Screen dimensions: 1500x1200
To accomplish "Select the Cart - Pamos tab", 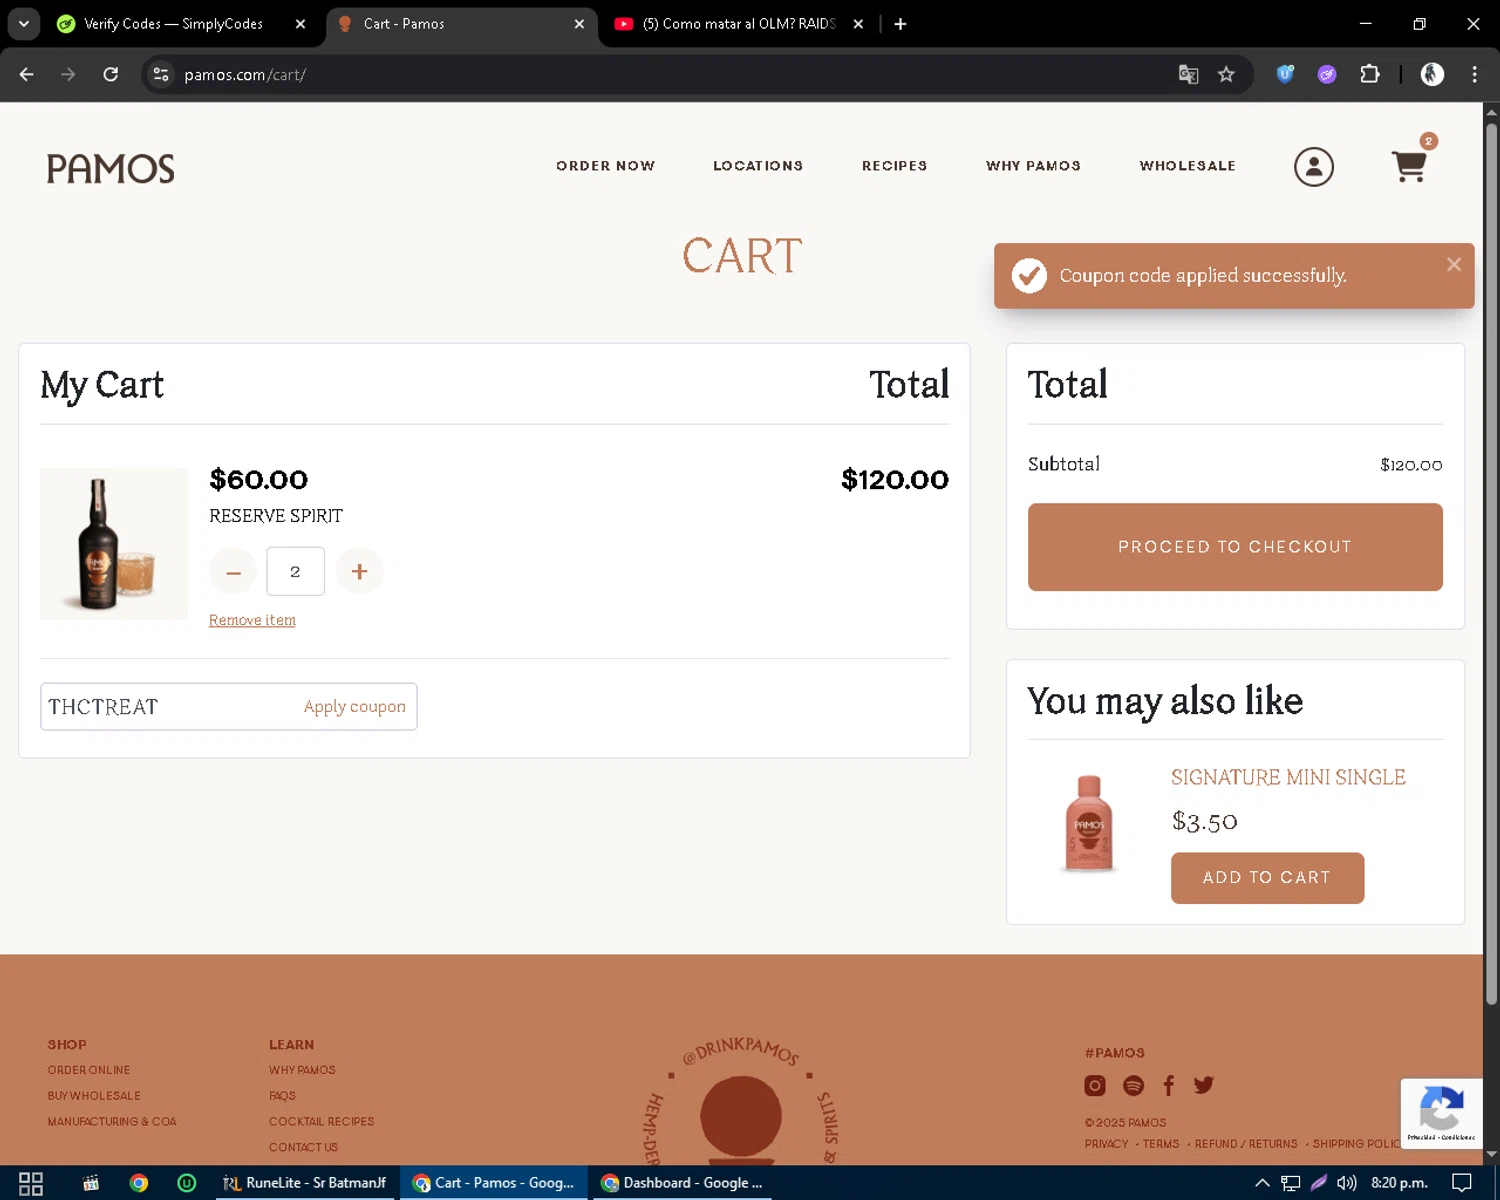I will click(x=460, y=24).
